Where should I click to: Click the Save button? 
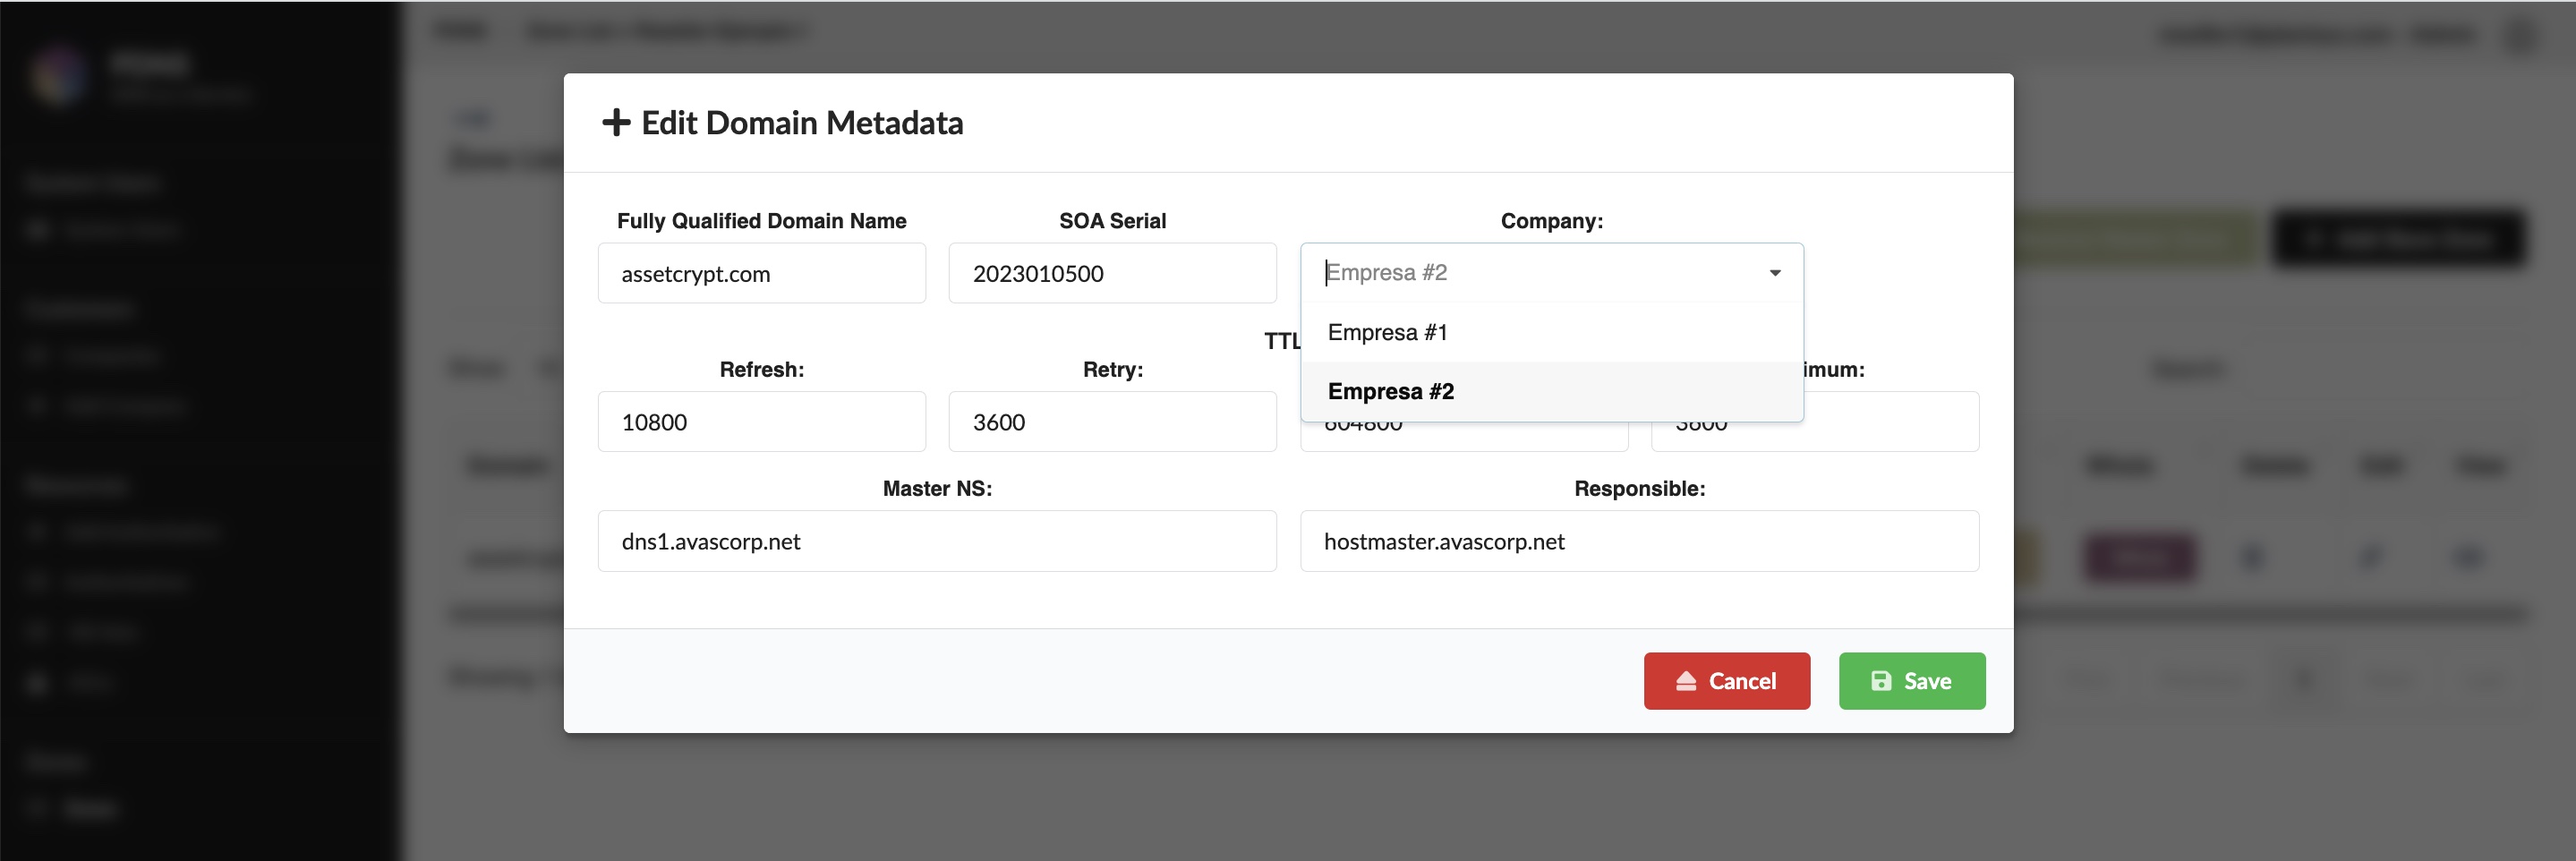pyautogui.click(x=1911, y=681)
